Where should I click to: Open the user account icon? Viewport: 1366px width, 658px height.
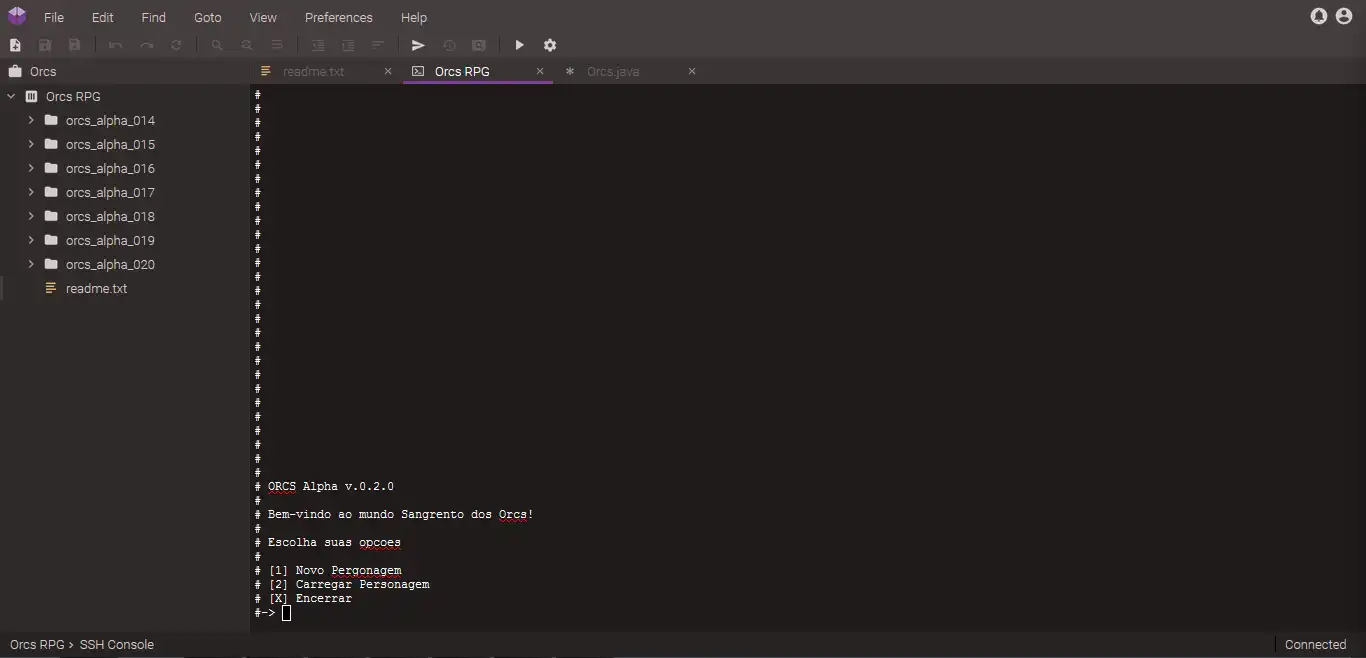pos(1344,16)
